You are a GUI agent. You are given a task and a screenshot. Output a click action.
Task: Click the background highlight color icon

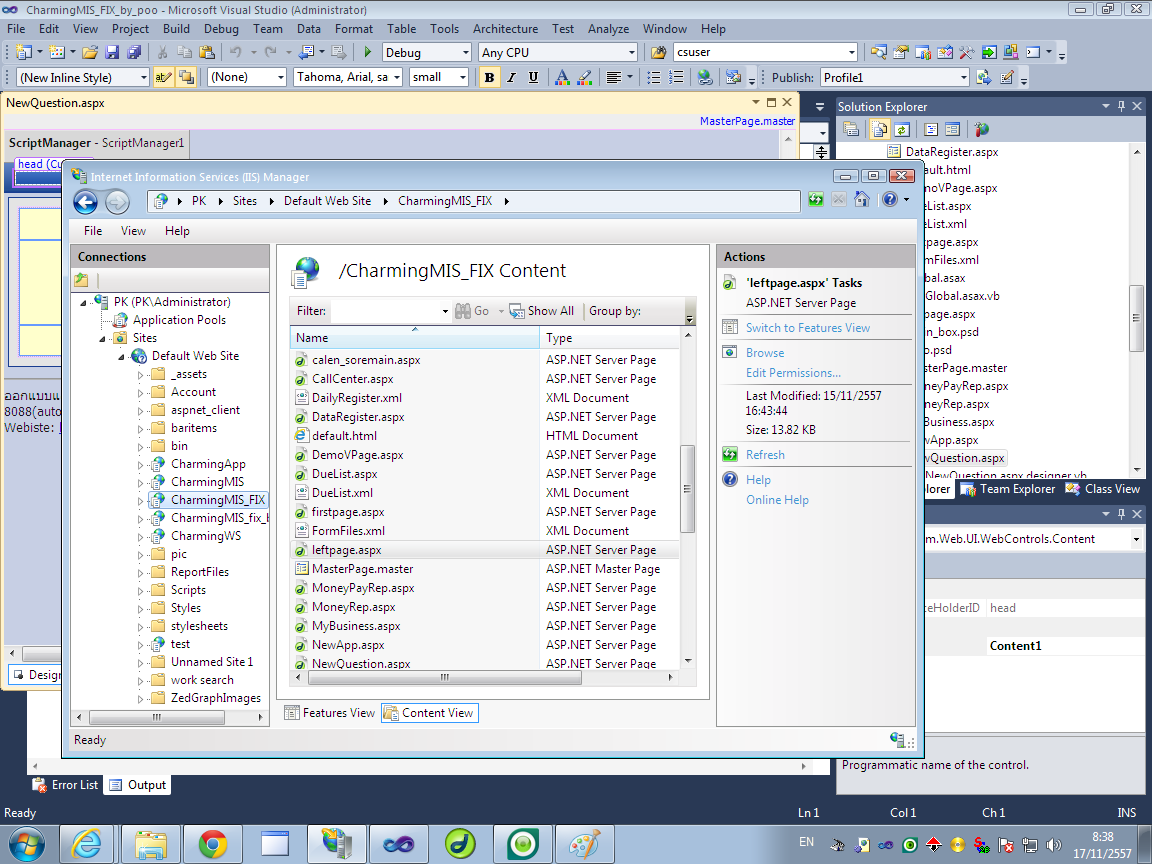[585, 77]
